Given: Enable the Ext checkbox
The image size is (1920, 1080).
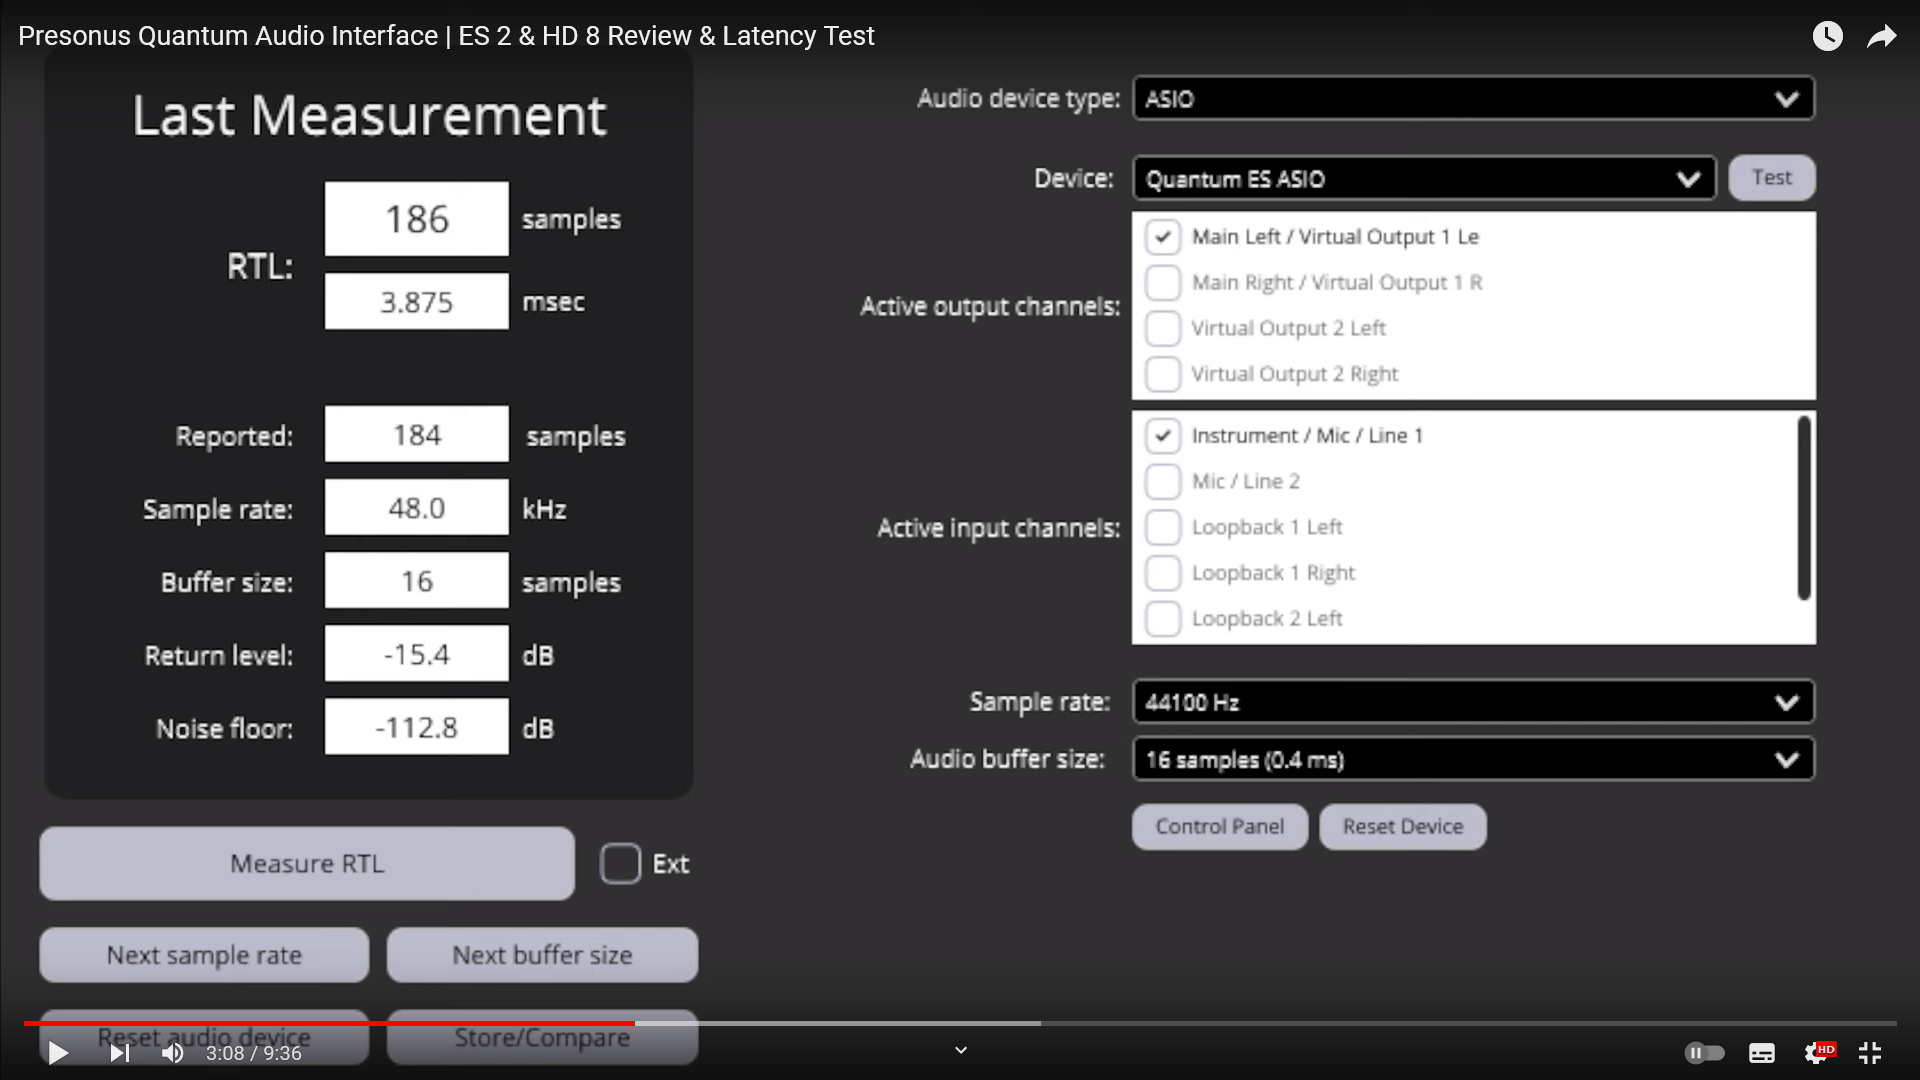Looking at the screenshot, I should [620, 864].
